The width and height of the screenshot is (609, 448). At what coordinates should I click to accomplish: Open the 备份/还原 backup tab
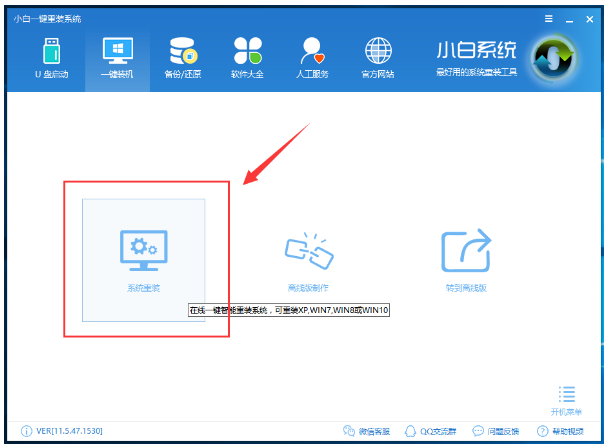click(183, 58)
